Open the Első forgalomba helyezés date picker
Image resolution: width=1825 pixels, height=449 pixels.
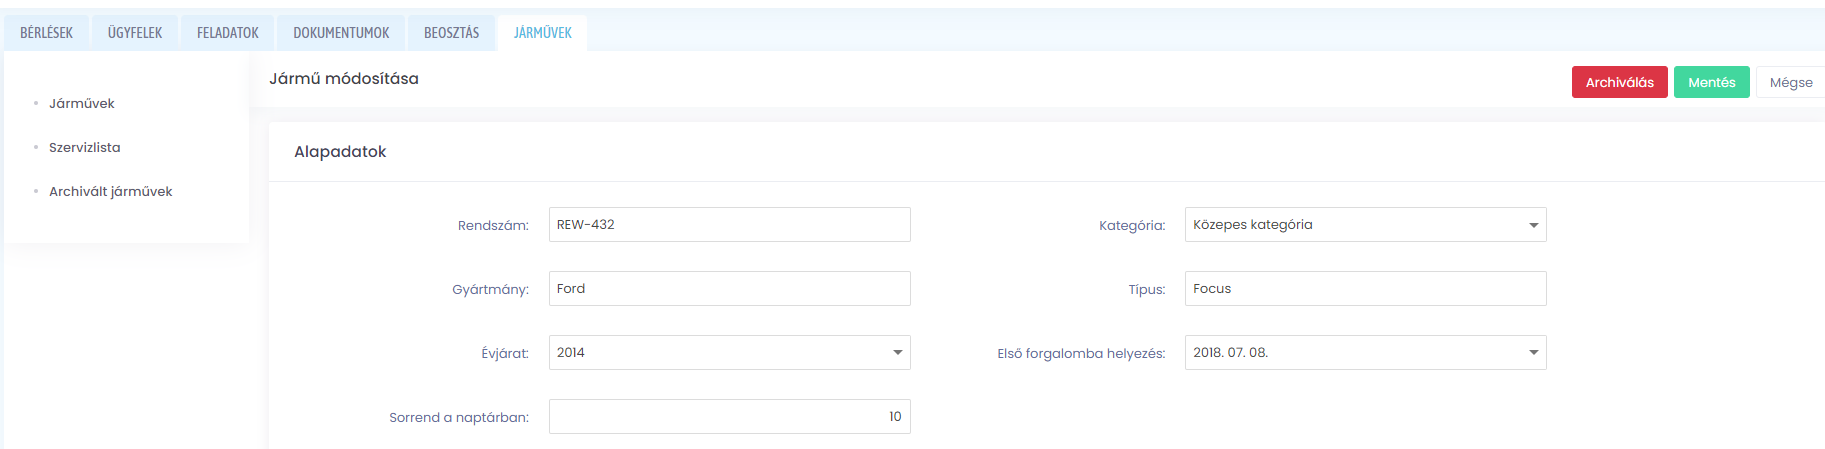[1533, 353]
